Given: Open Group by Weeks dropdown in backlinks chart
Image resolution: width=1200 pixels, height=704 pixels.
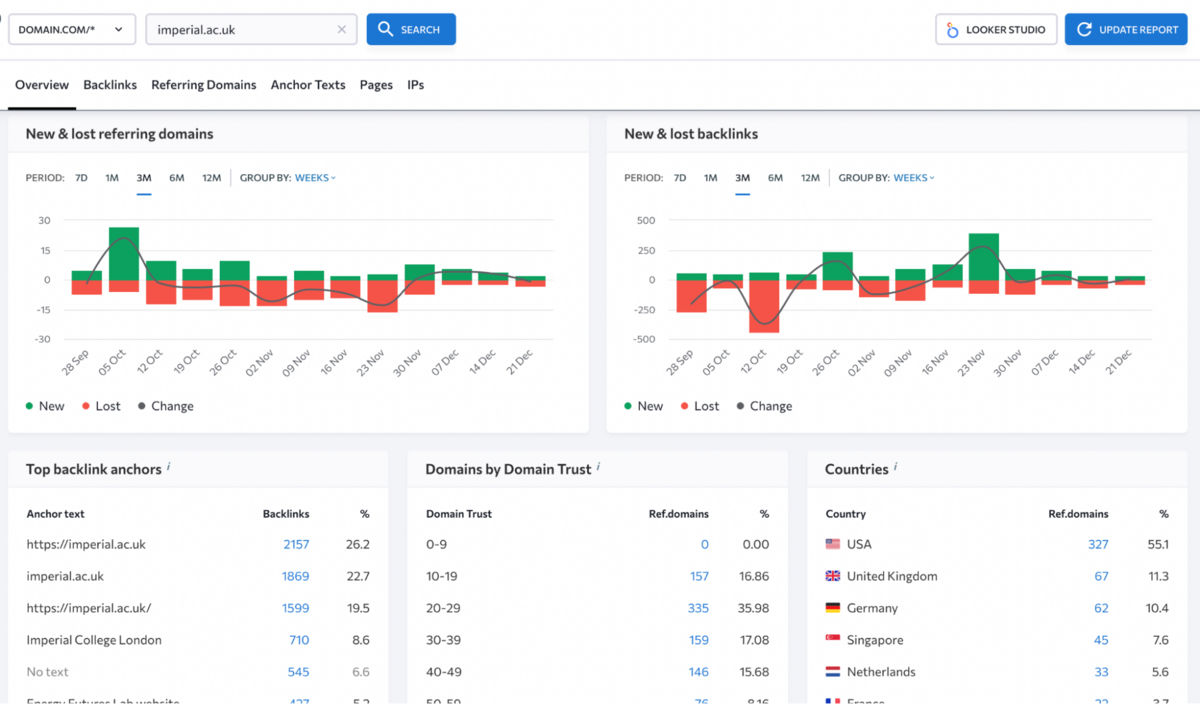Looking at the screenshot, I should click(x=914, y=178).
